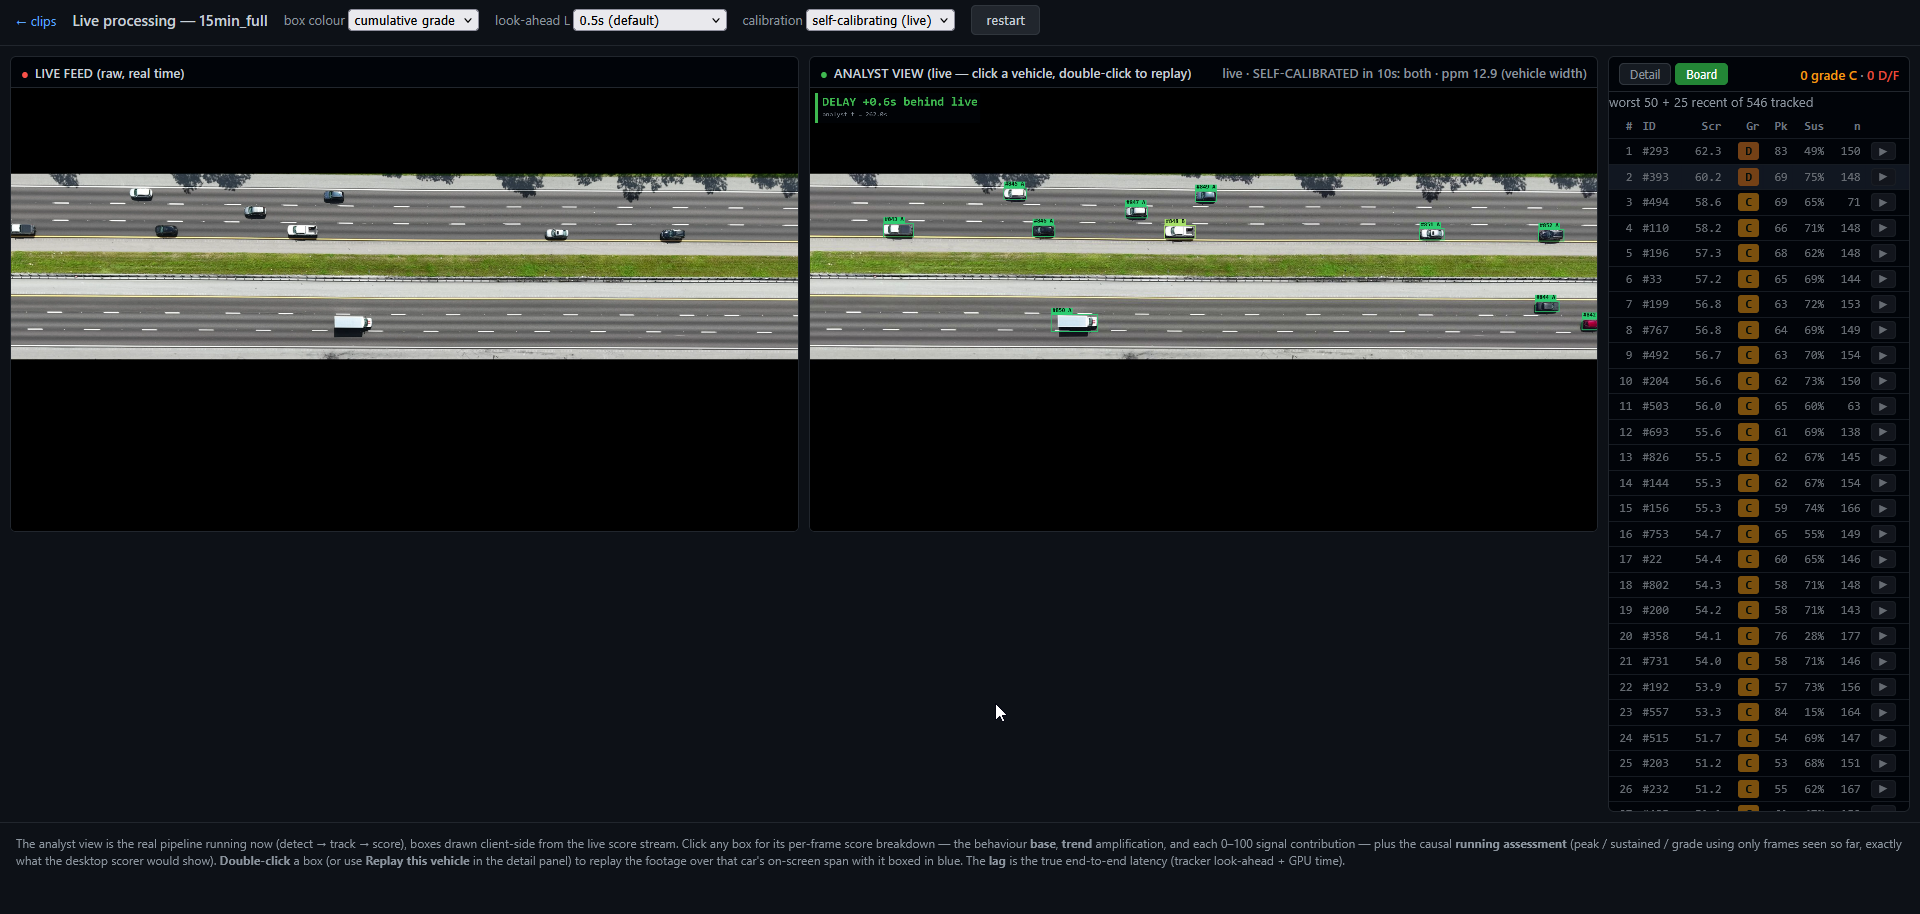1920x914 pixels.
Task: Open the box colour dropdown
Action: [413, 20]
